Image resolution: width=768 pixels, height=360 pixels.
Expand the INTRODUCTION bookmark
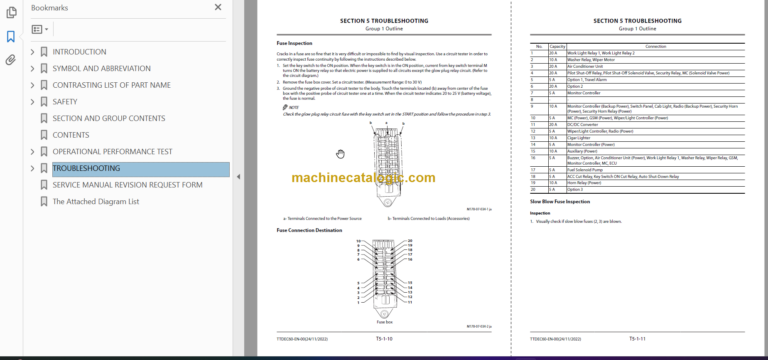coord(32,52)
